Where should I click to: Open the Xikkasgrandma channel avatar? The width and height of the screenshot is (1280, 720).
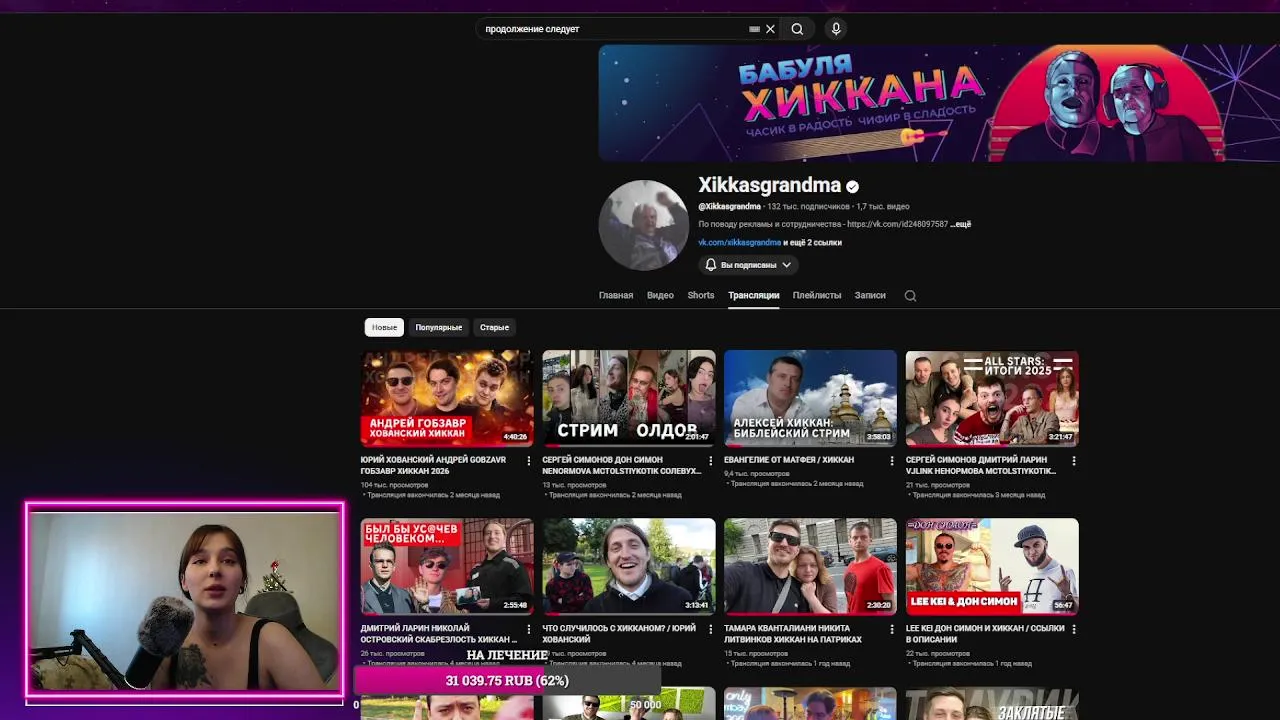click(x=643, y=225)
